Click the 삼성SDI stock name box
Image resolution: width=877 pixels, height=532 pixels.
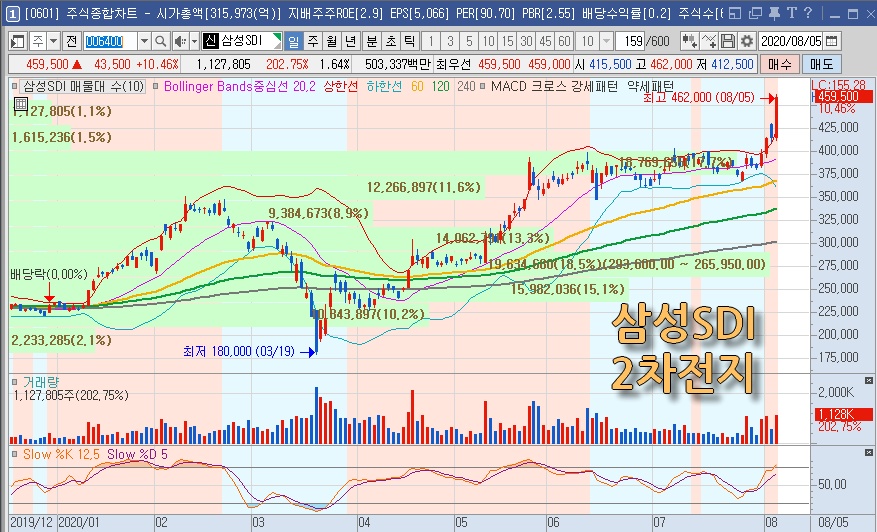coord(242,41)
